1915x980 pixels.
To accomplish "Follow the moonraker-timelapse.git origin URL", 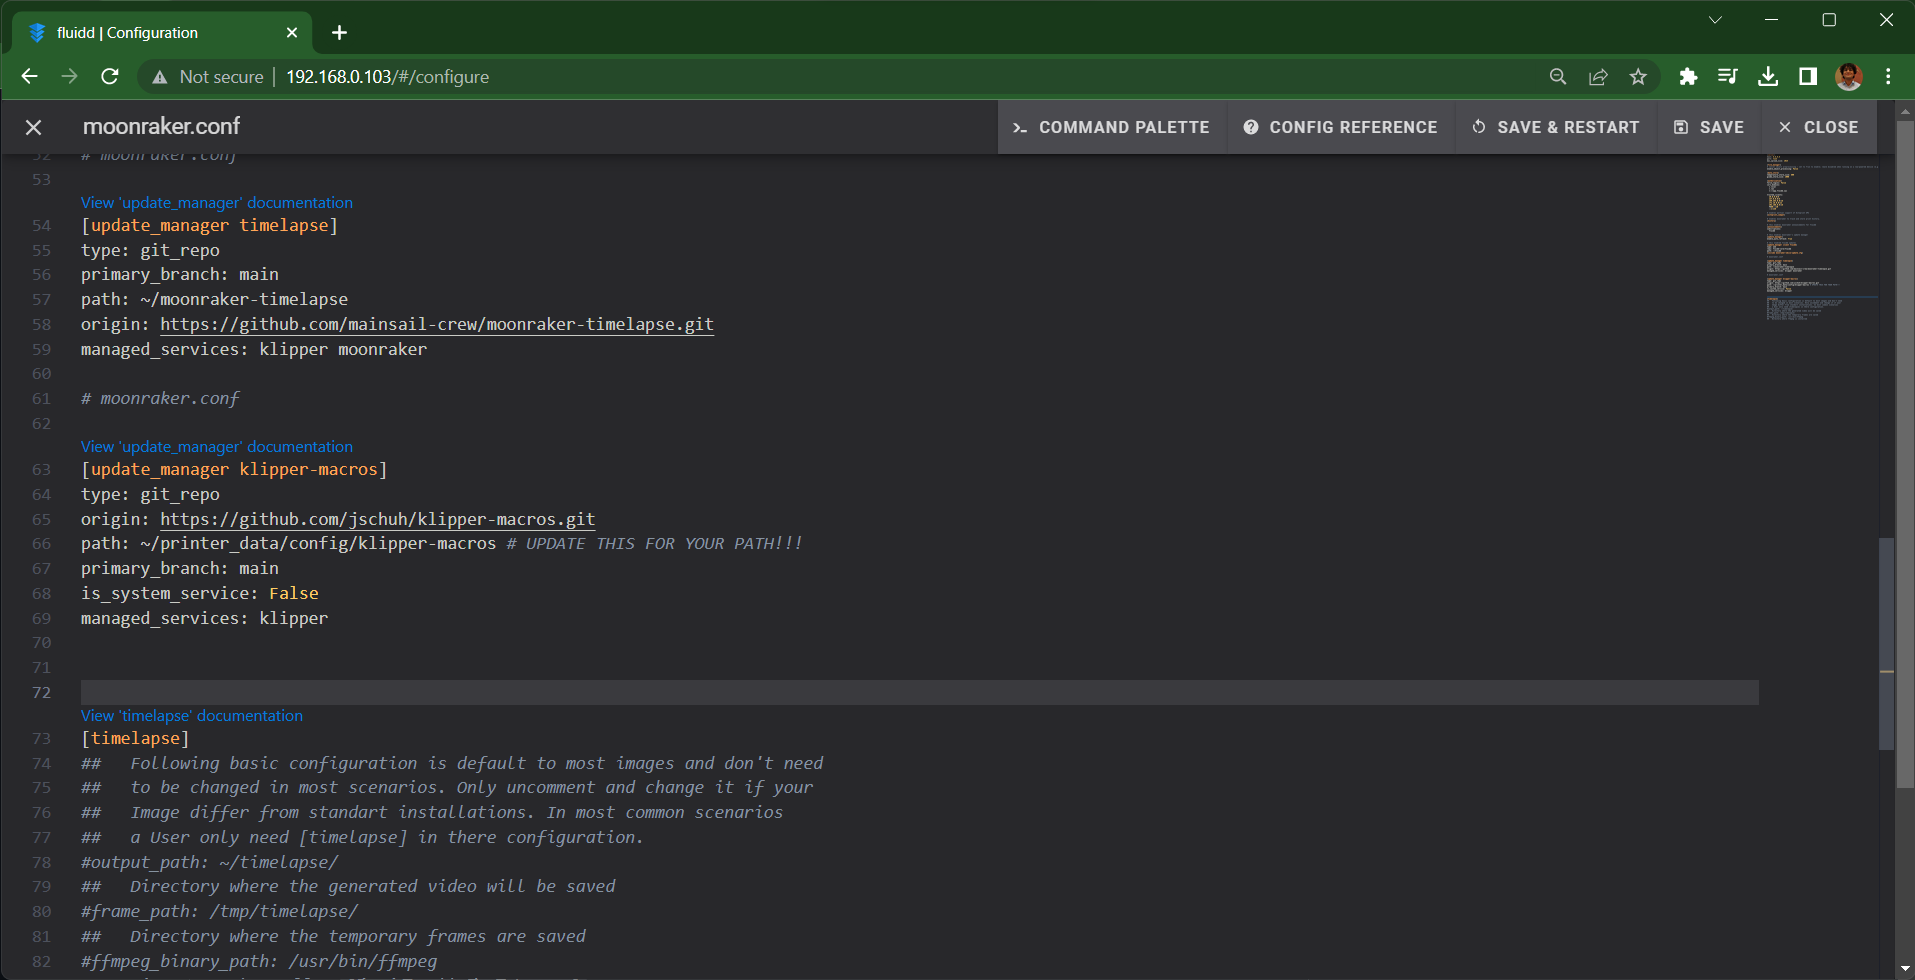I will tap(437, 324).
